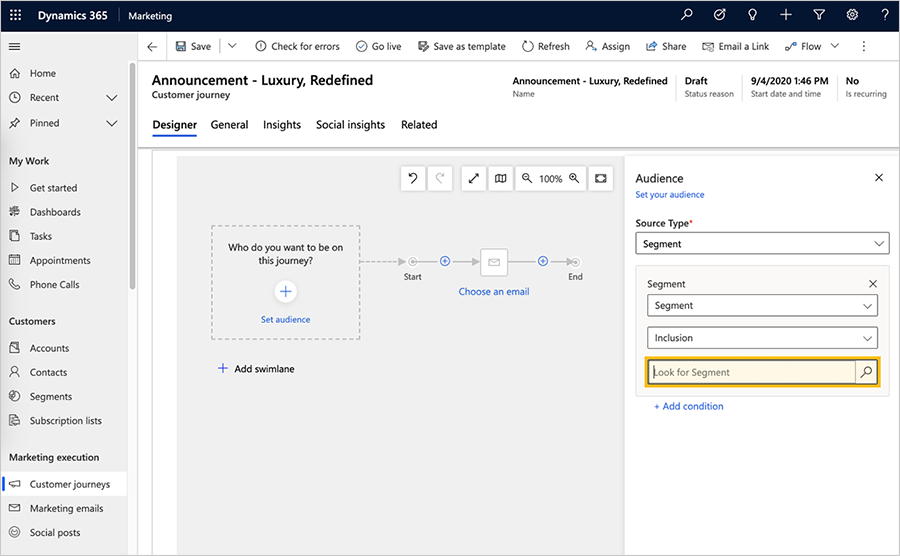This screenshot has height=556, width=900.
Task: Open Customer journeys in sidebar
Action: (x=70, y=484)
